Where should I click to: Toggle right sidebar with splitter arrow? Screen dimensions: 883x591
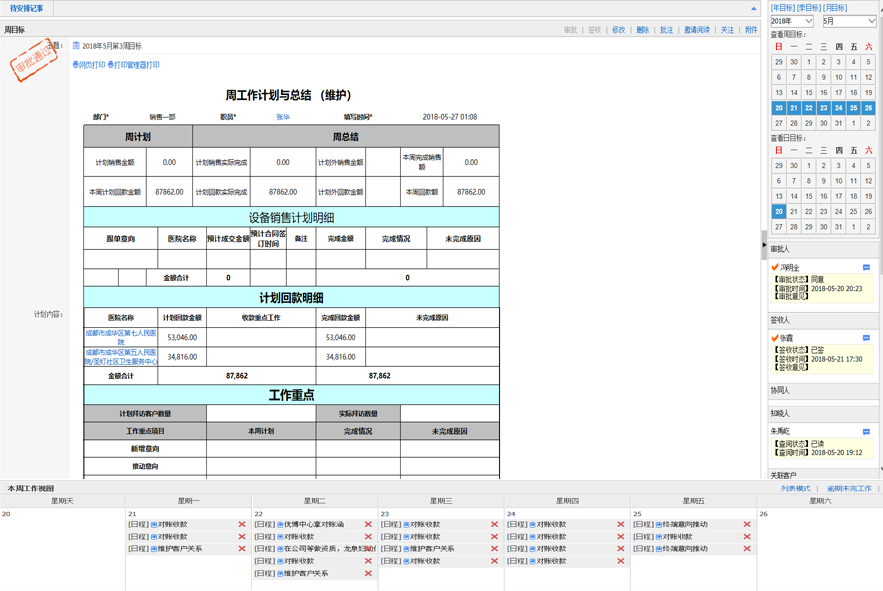click(764, 245)
